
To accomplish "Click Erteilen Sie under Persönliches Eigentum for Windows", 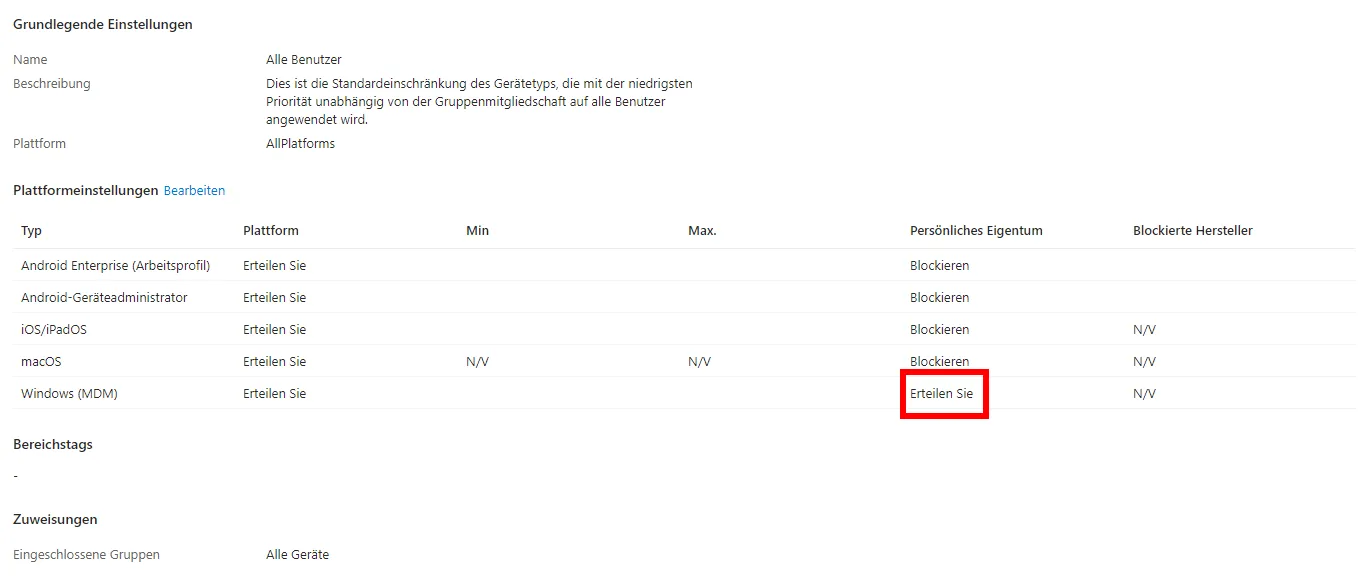I will pos(941,394).
